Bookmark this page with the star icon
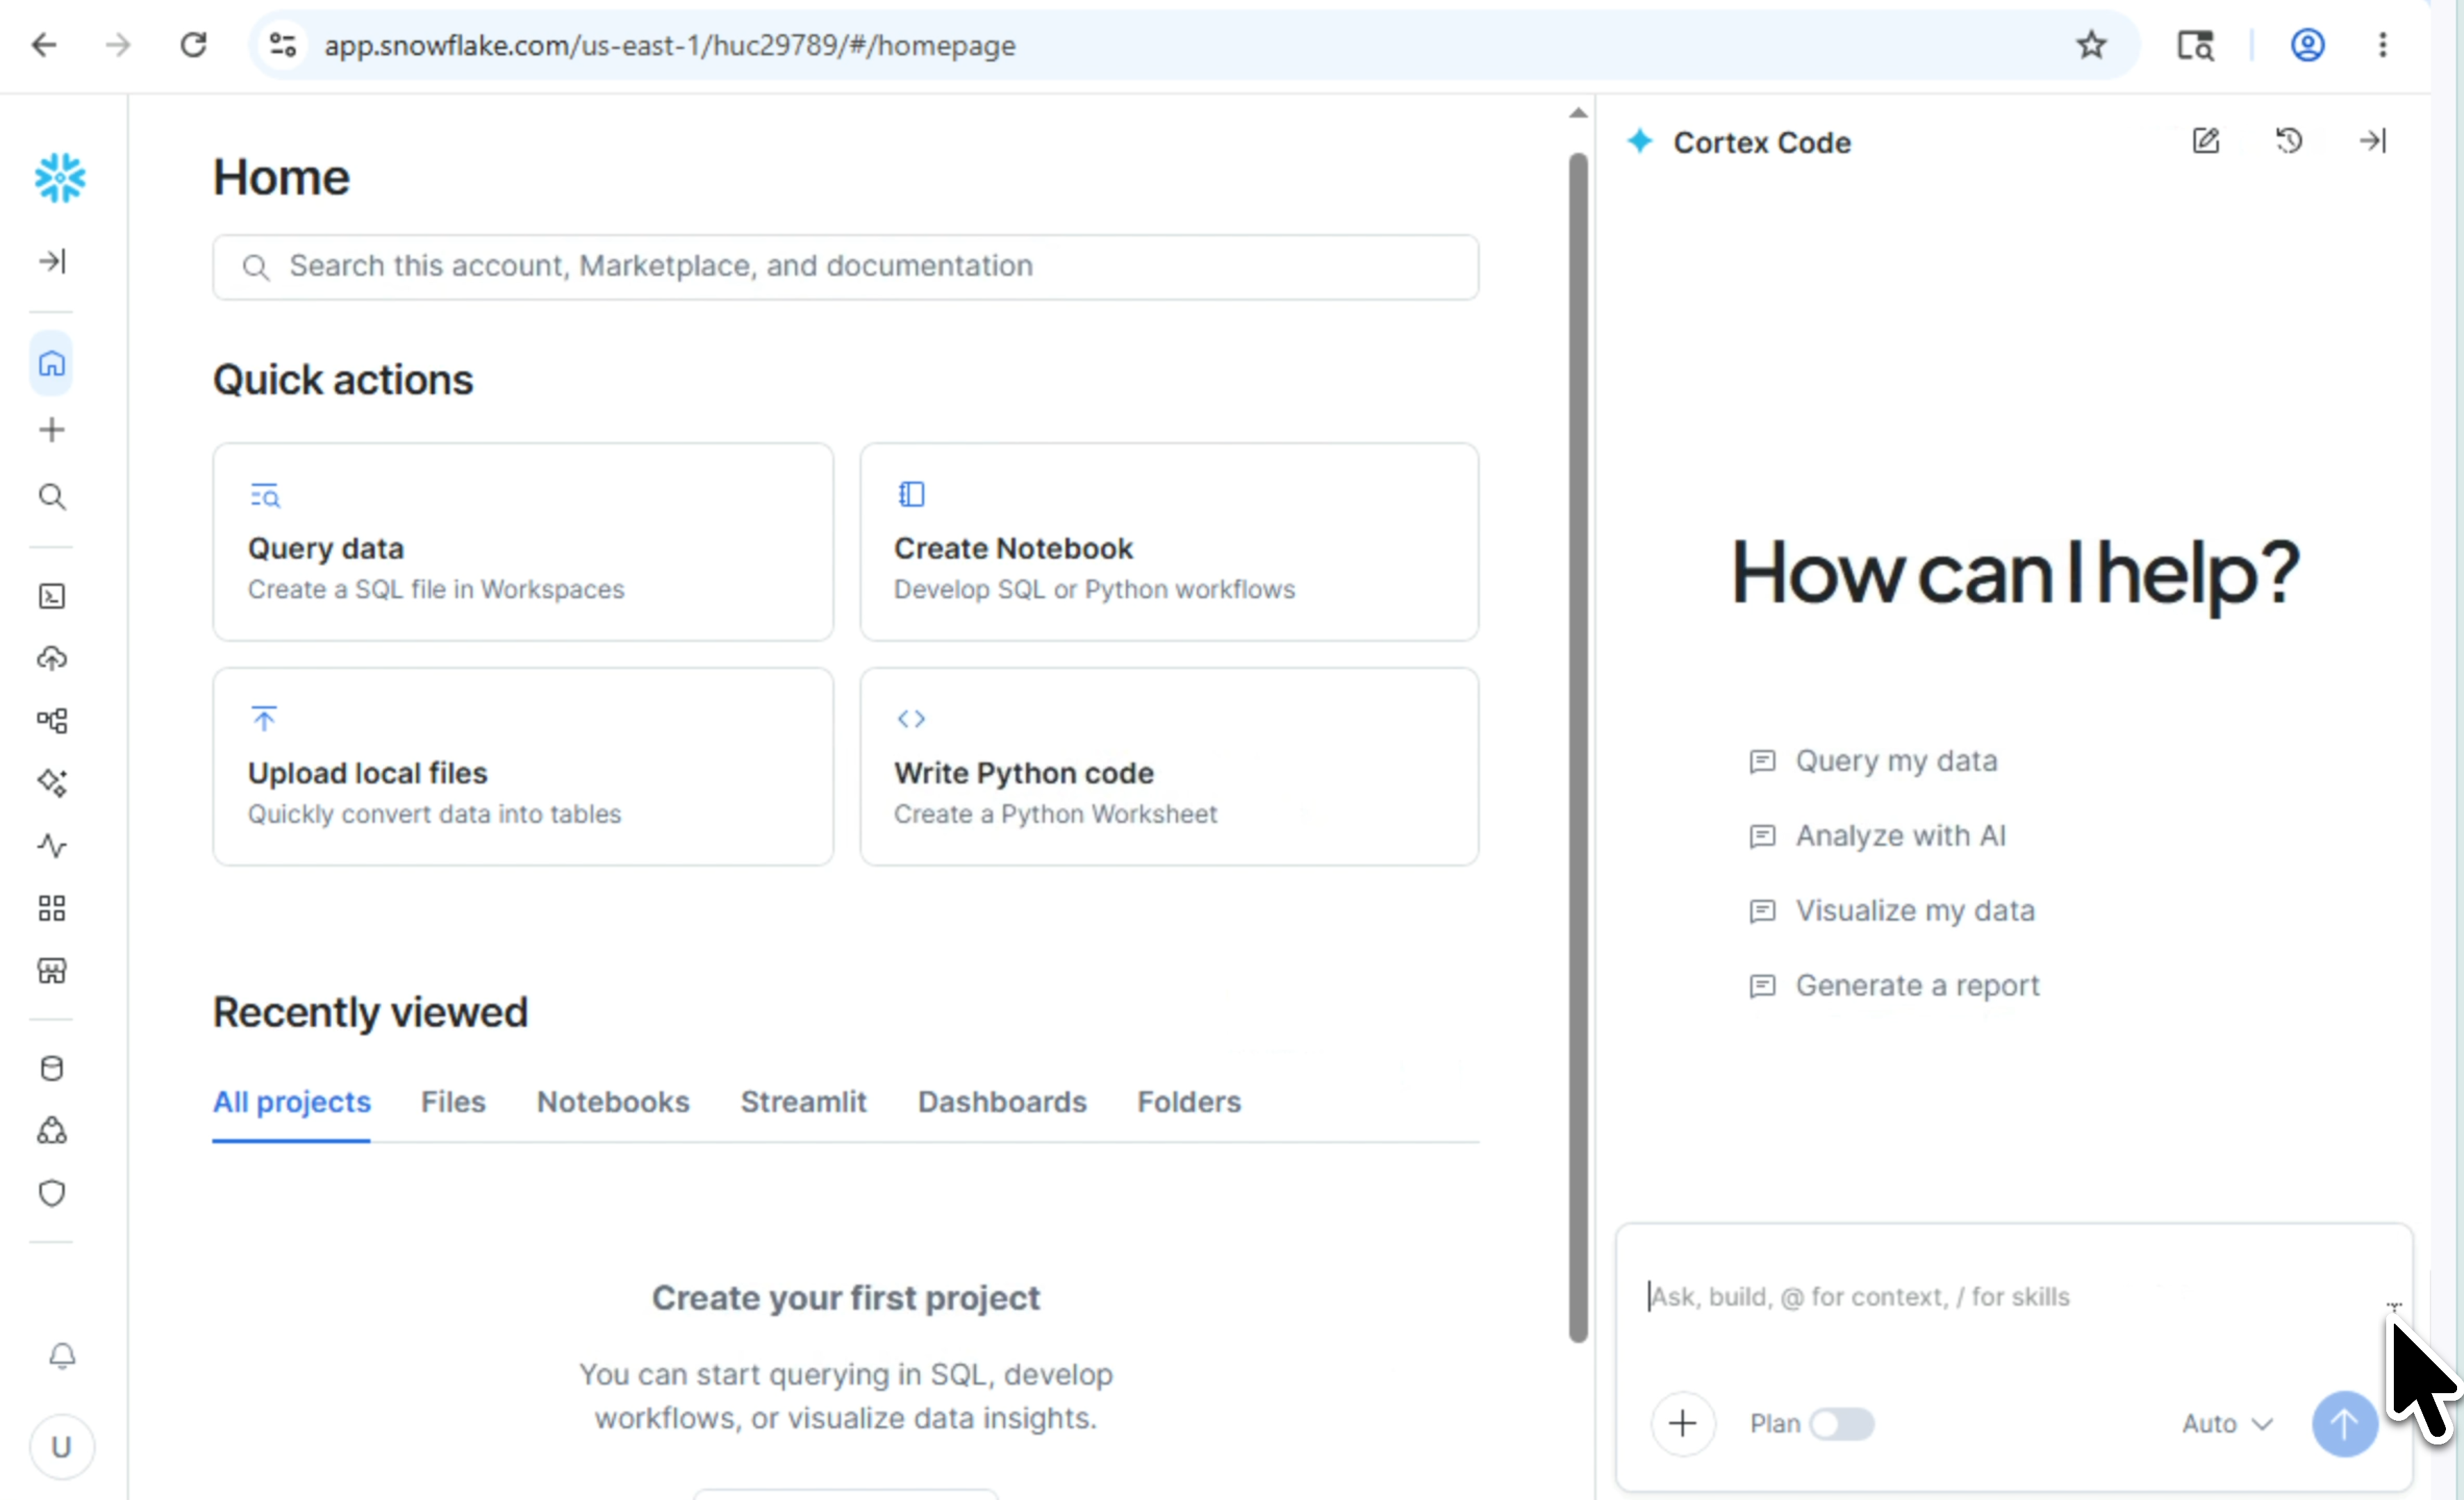This screenshot has width=2464, height=1500. tap(2091, 45)
